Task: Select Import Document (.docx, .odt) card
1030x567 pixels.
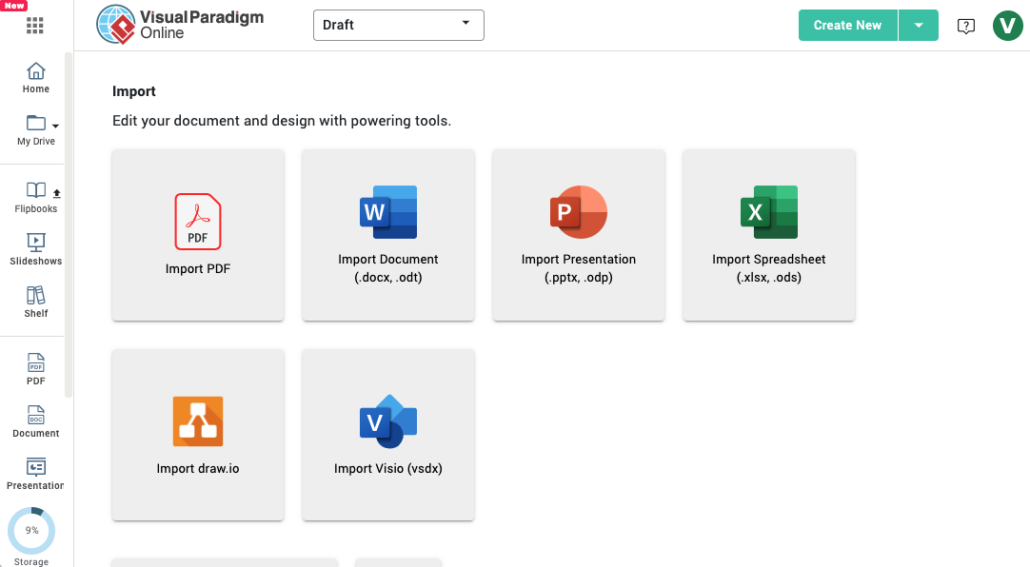Action: (388, 235)
